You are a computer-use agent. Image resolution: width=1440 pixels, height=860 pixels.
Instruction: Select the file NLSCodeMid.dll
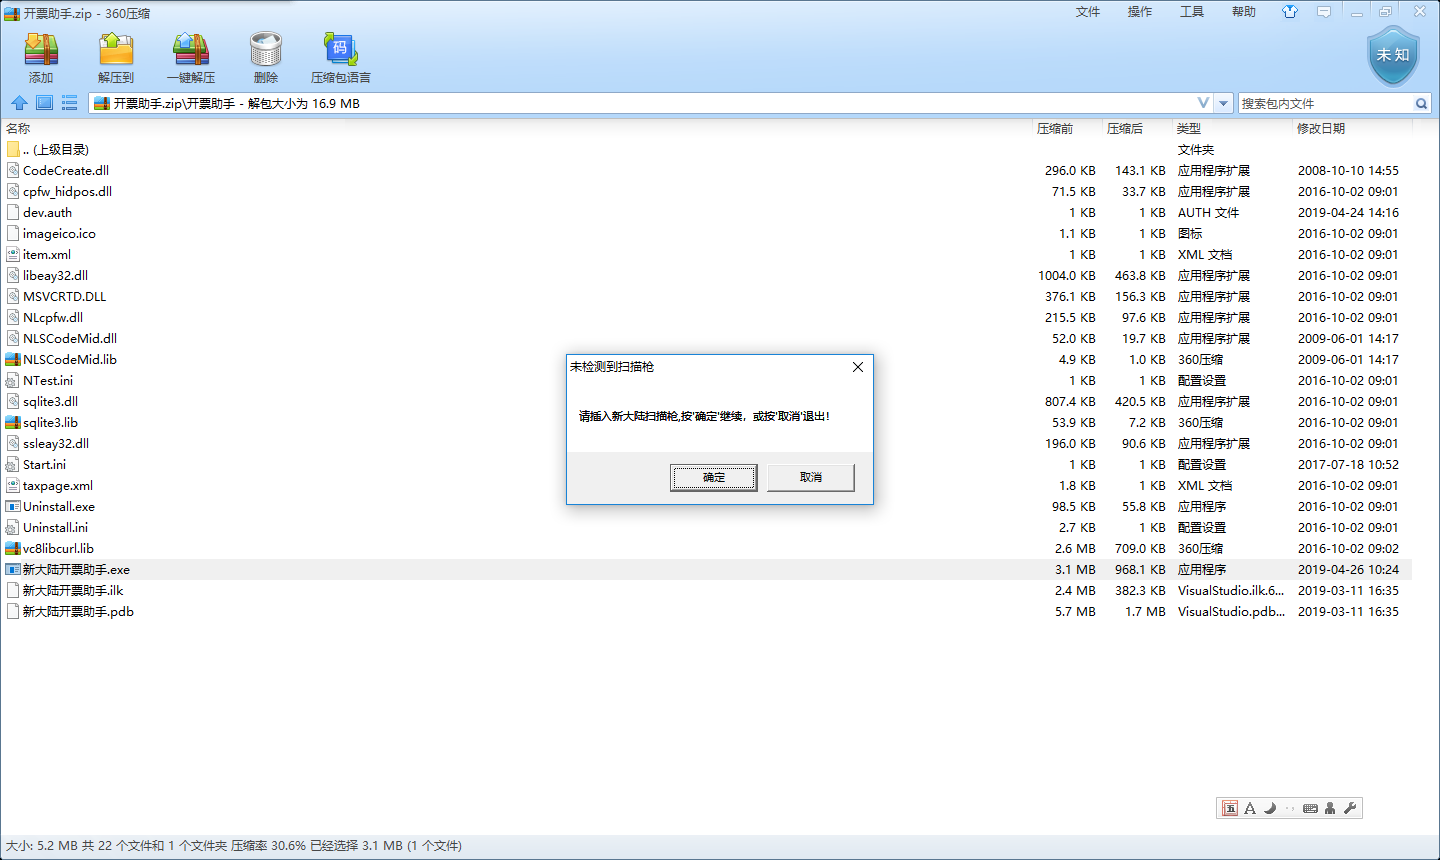coord(70,338)
